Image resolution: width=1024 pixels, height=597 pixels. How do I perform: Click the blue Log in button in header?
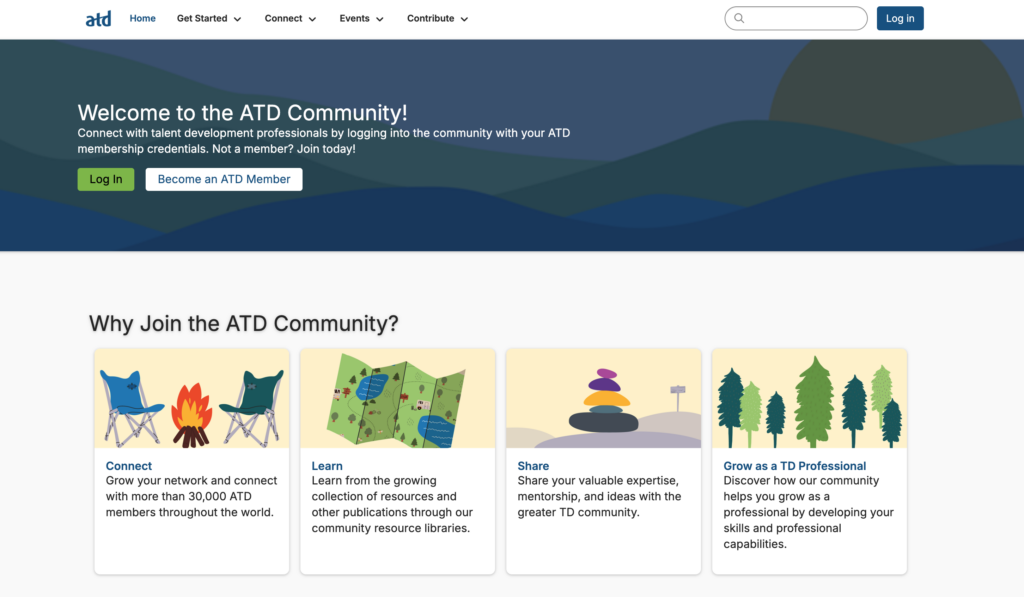(x=900, y=18)
